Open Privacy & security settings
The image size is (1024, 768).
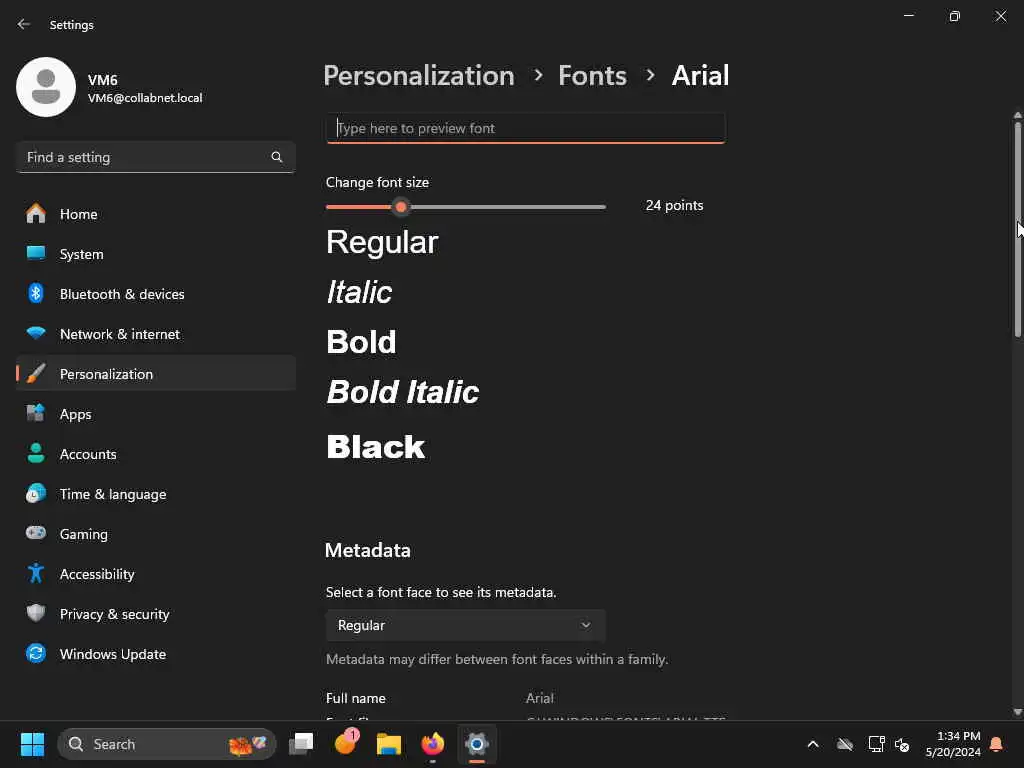155,613
